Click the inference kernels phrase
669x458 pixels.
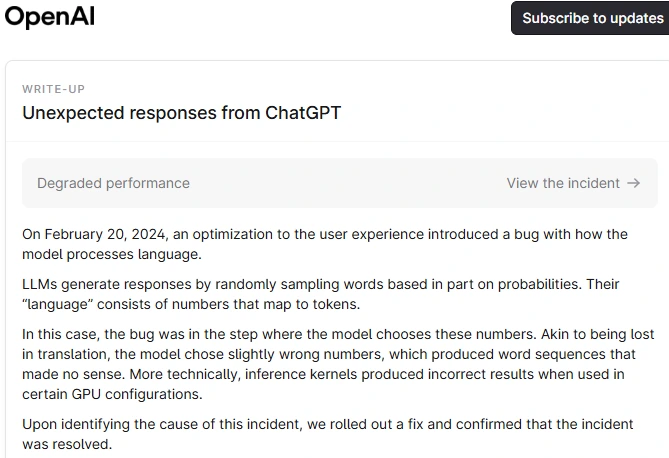pyautogui.click(x=301, y=374)
